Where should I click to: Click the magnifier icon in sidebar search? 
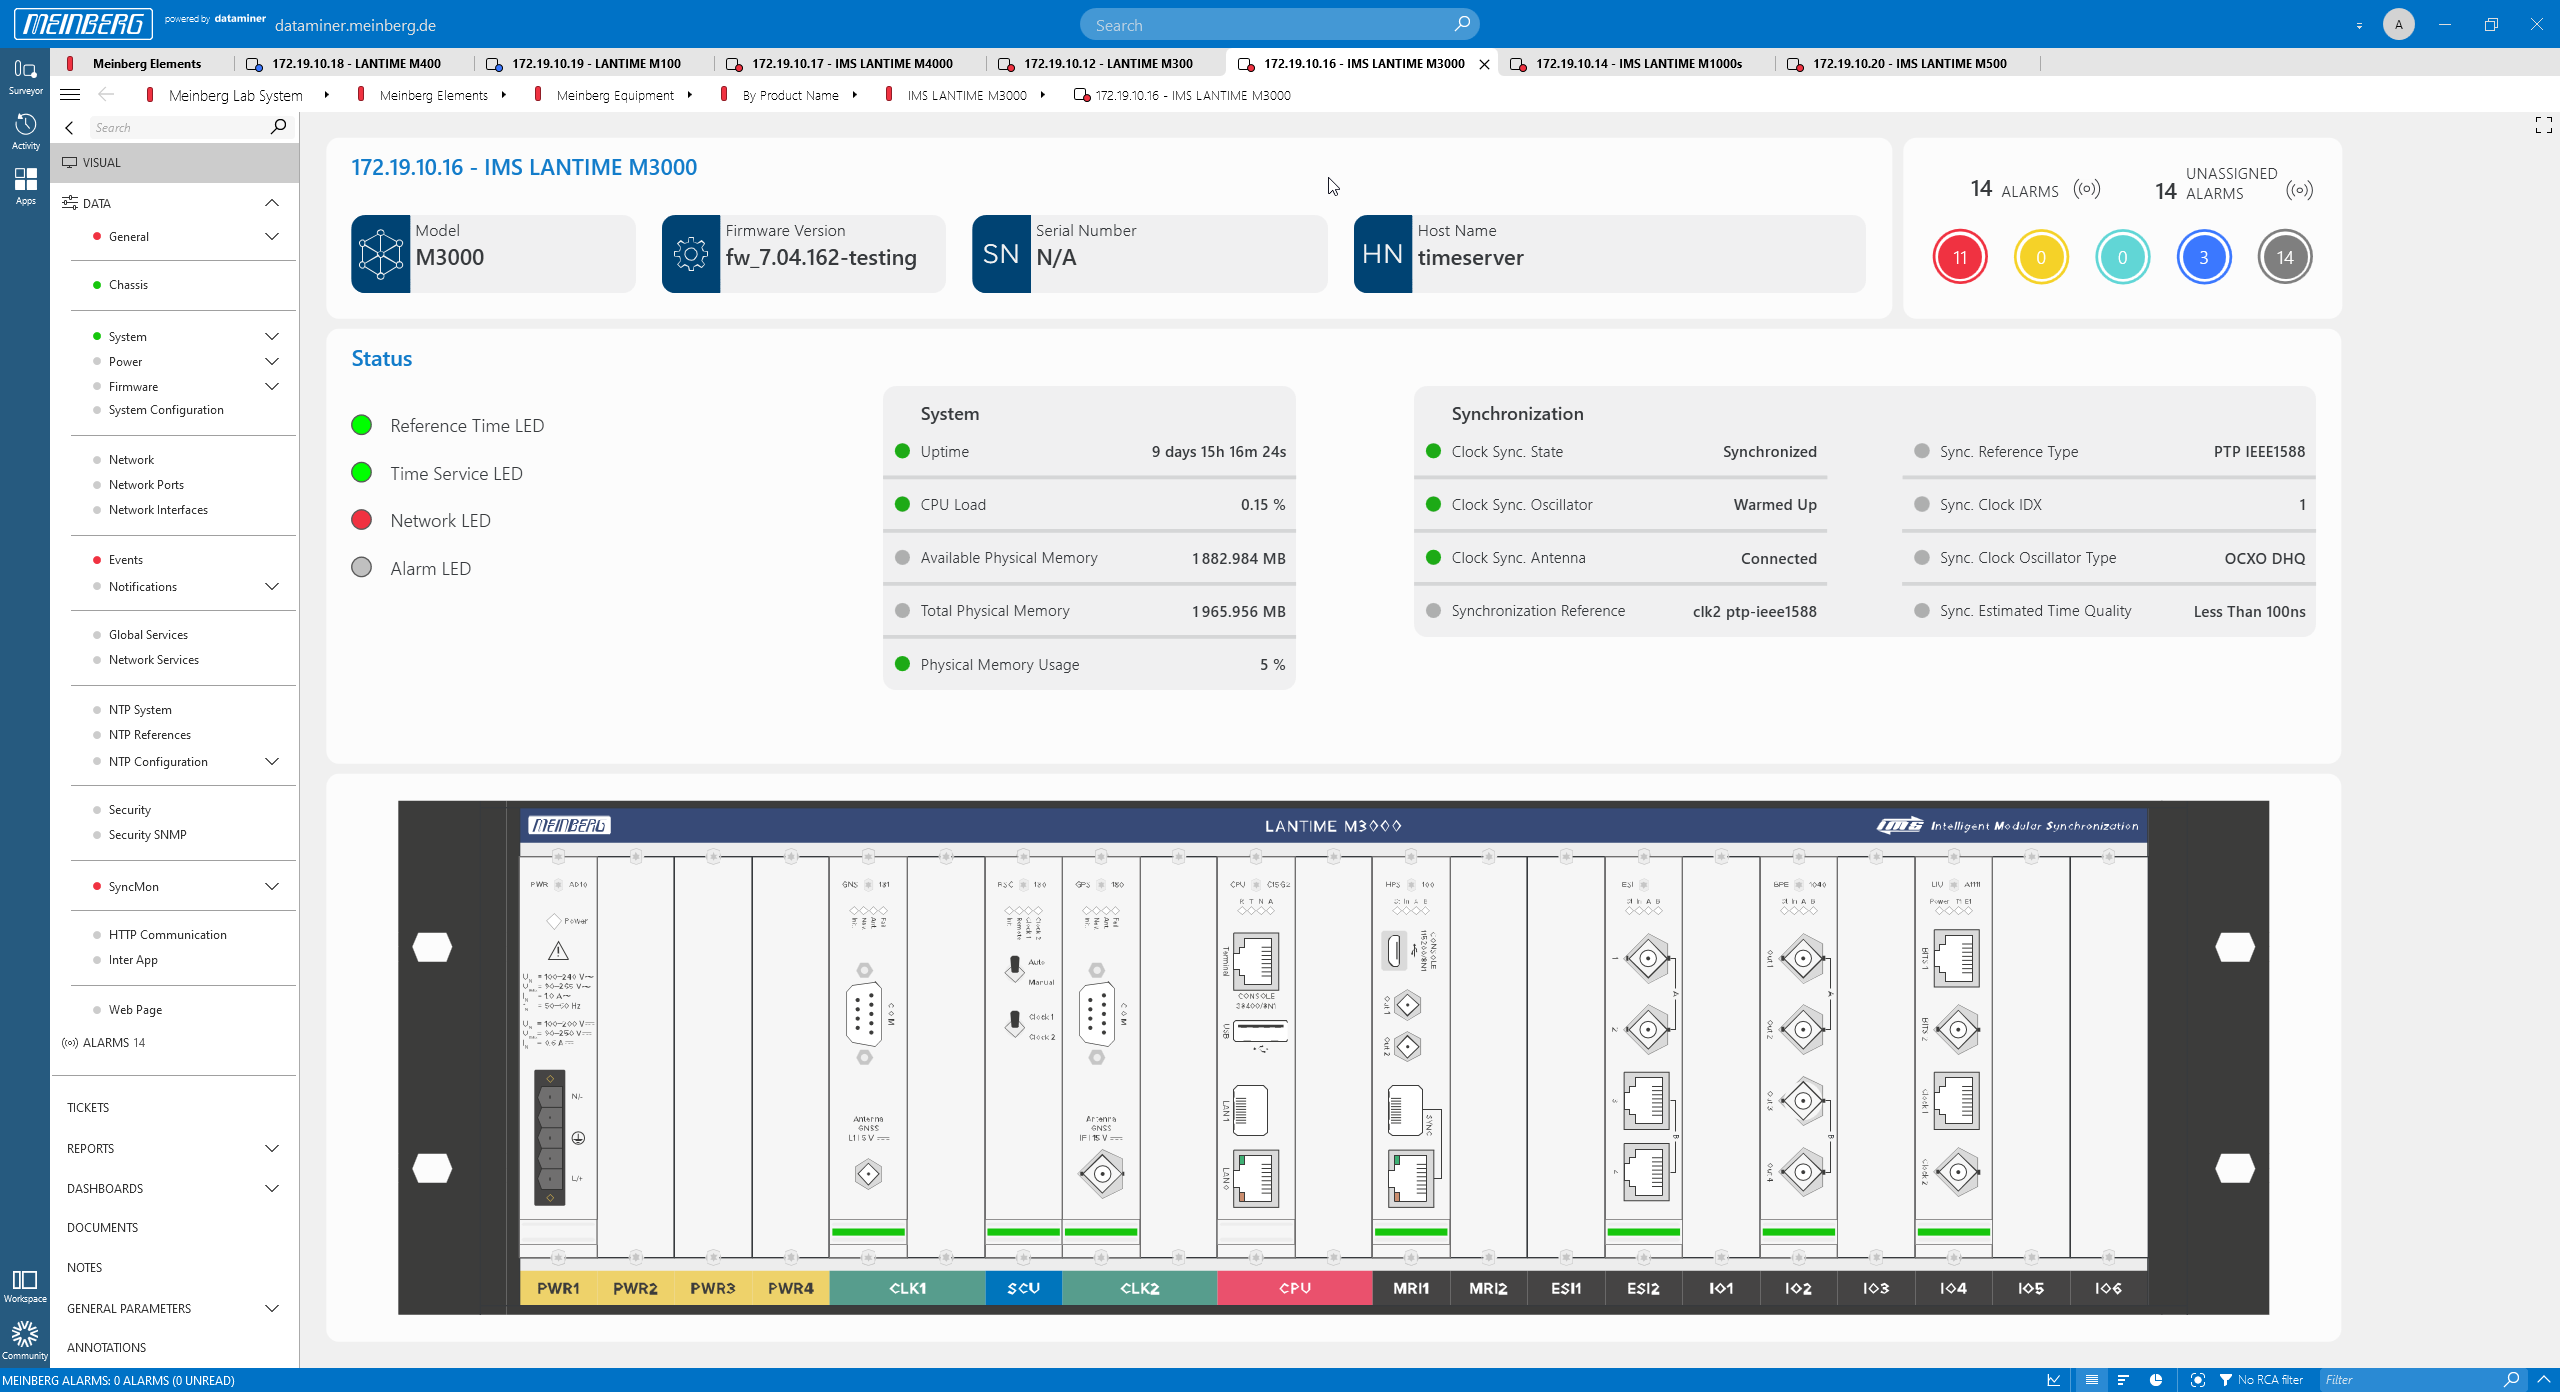pyautogui.click(x=278, y=127)
